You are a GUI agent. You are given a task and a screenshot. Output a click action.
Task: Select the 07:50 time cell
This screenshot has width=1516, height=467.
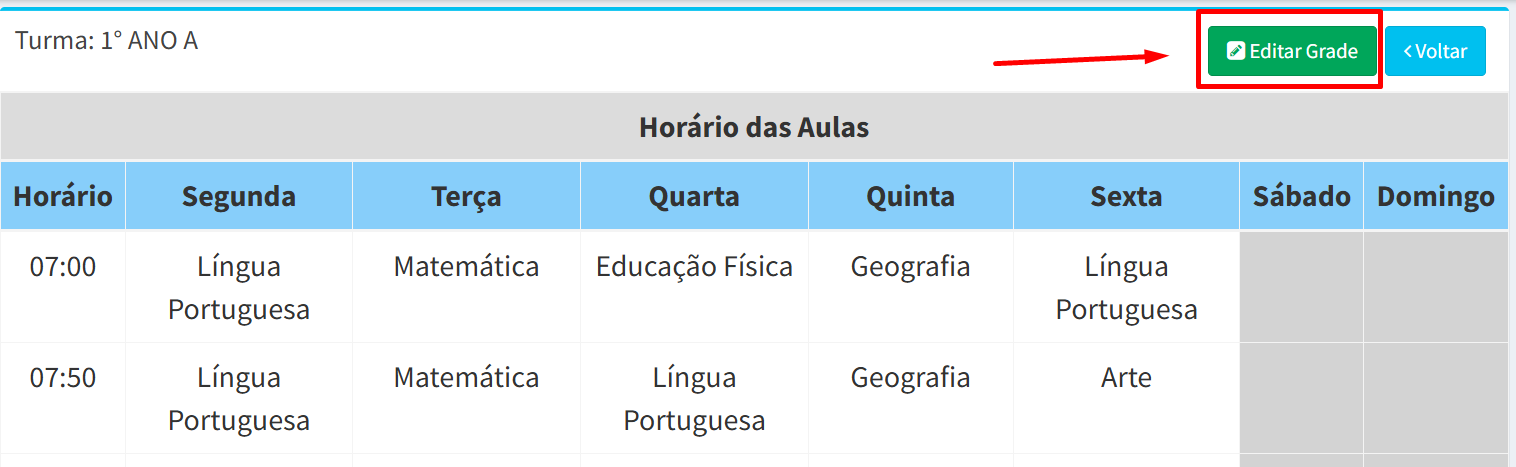[x=63, y=398]
